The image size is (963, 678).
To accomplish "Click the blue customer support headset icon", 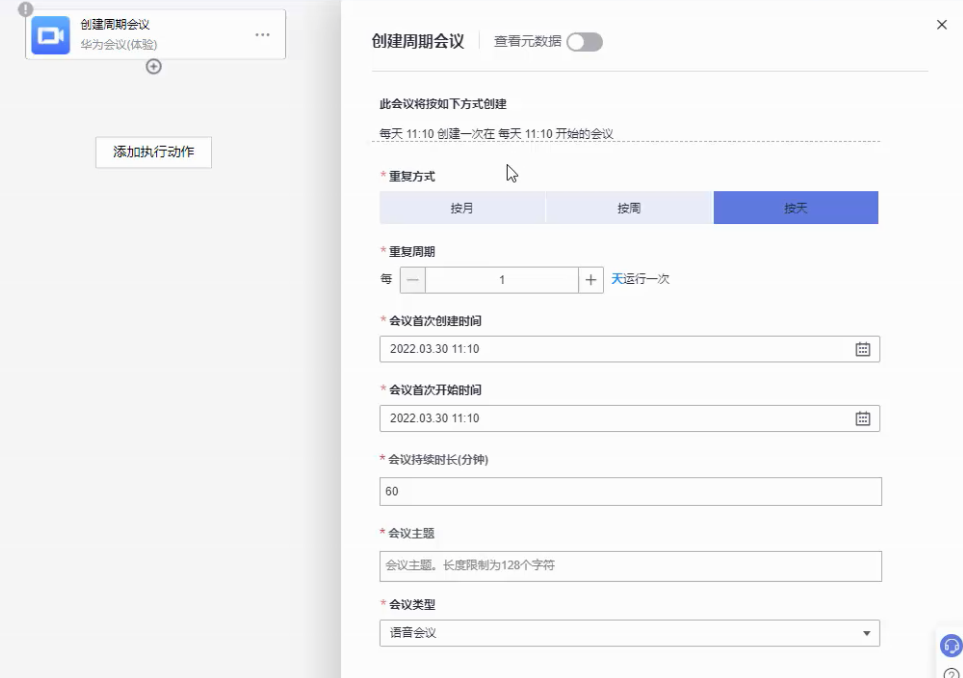I will click(x=951, y=646).
